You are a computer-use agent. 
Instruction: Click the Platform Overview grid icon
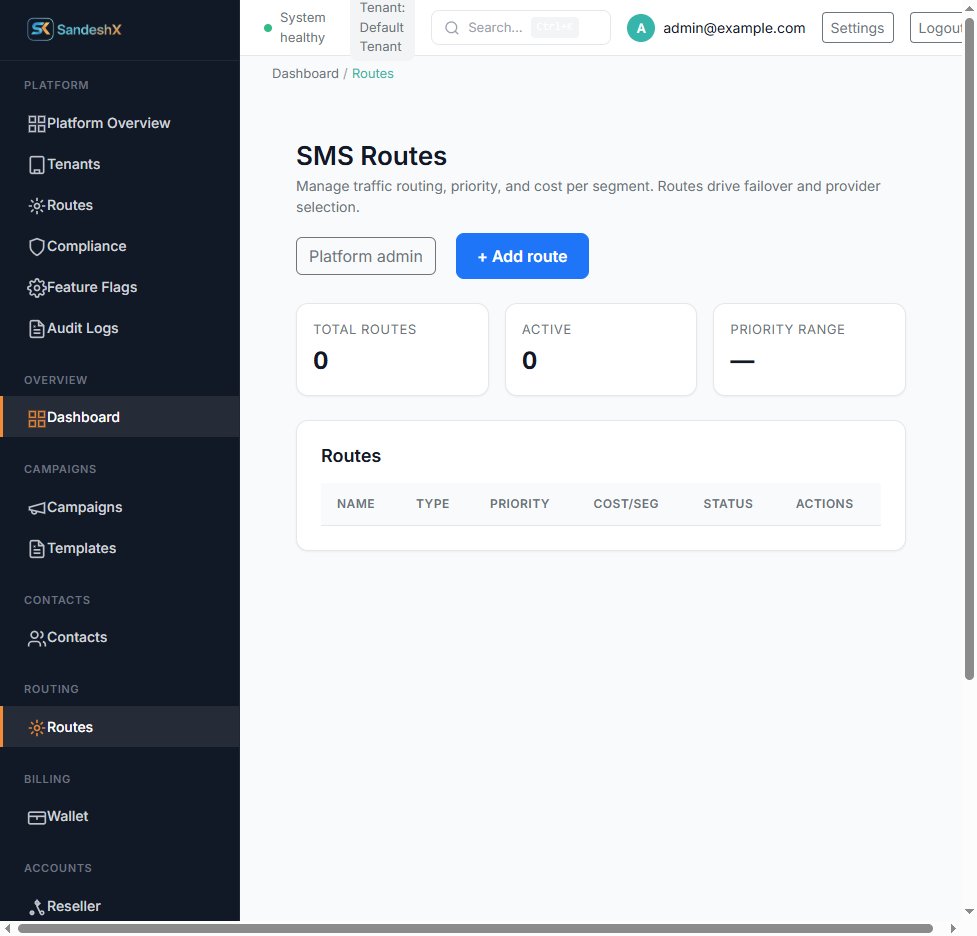(37, 123)
